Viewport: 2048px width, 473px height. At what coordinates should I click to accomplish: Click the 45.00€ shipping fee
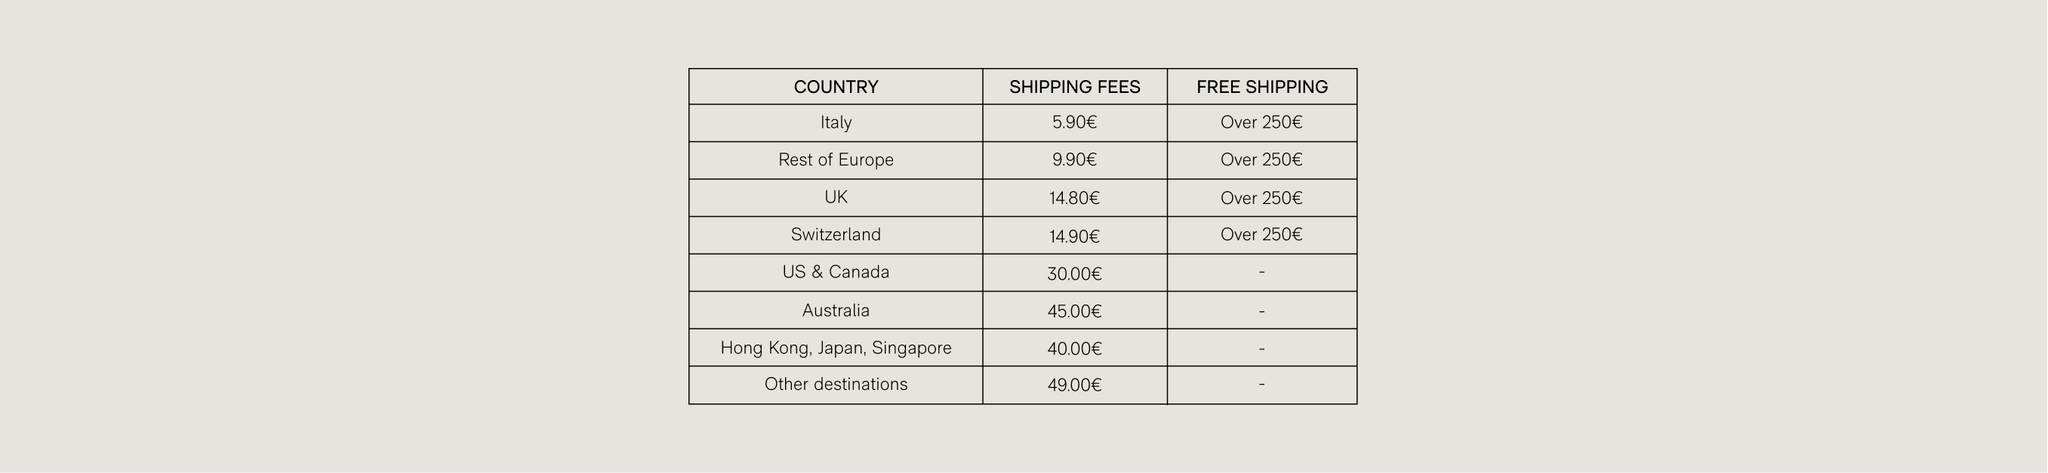[1074, 311]
